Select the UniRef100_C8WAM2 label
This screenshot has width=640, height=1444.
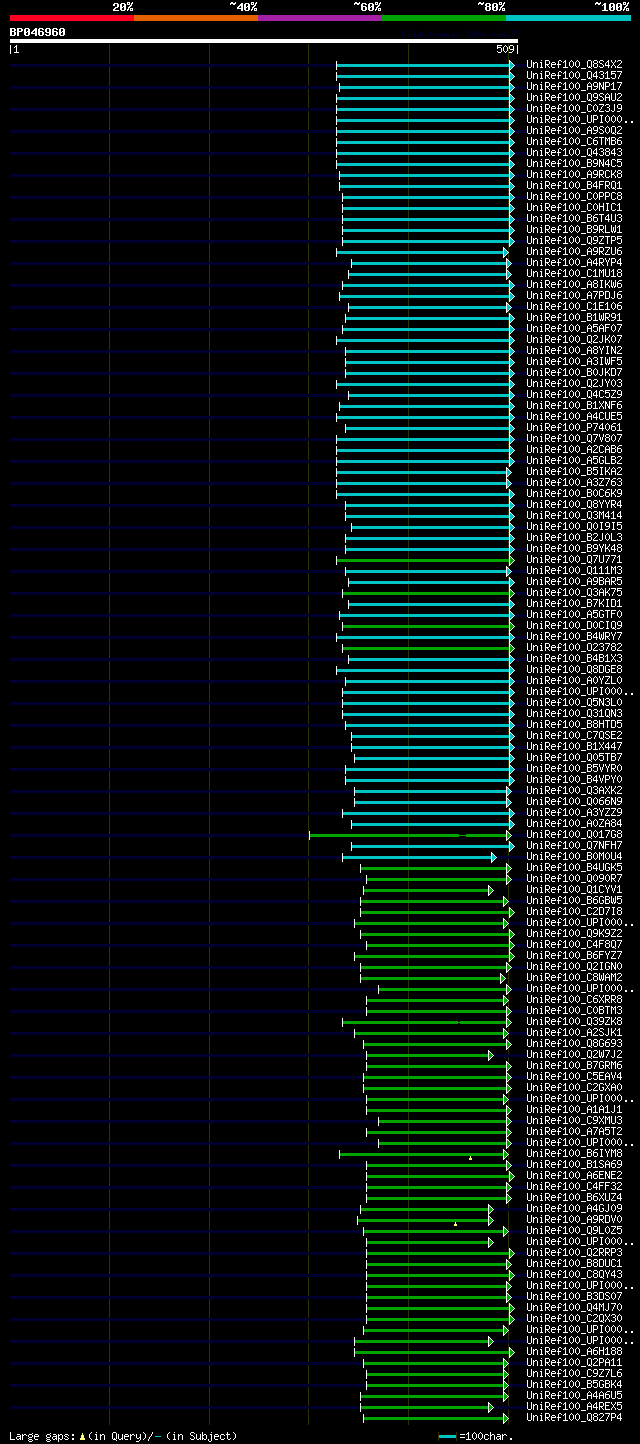pyautogui.click(x=575, y=977)
